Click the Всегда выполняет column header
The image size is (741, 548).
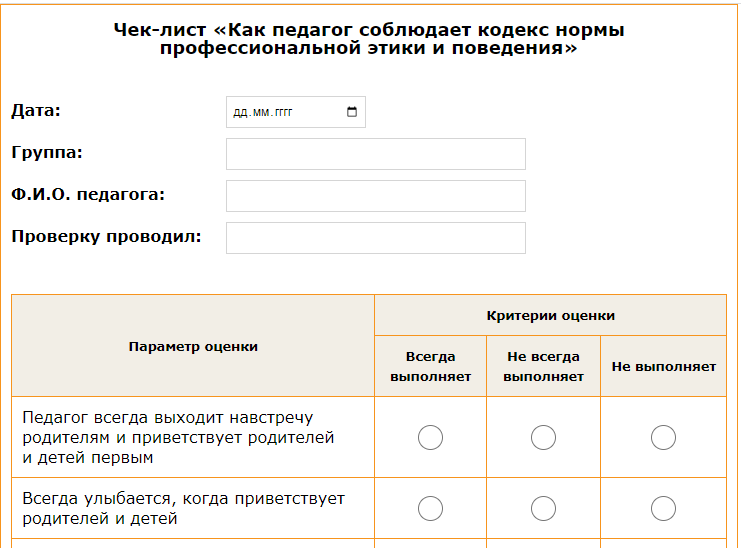(430, 366)
